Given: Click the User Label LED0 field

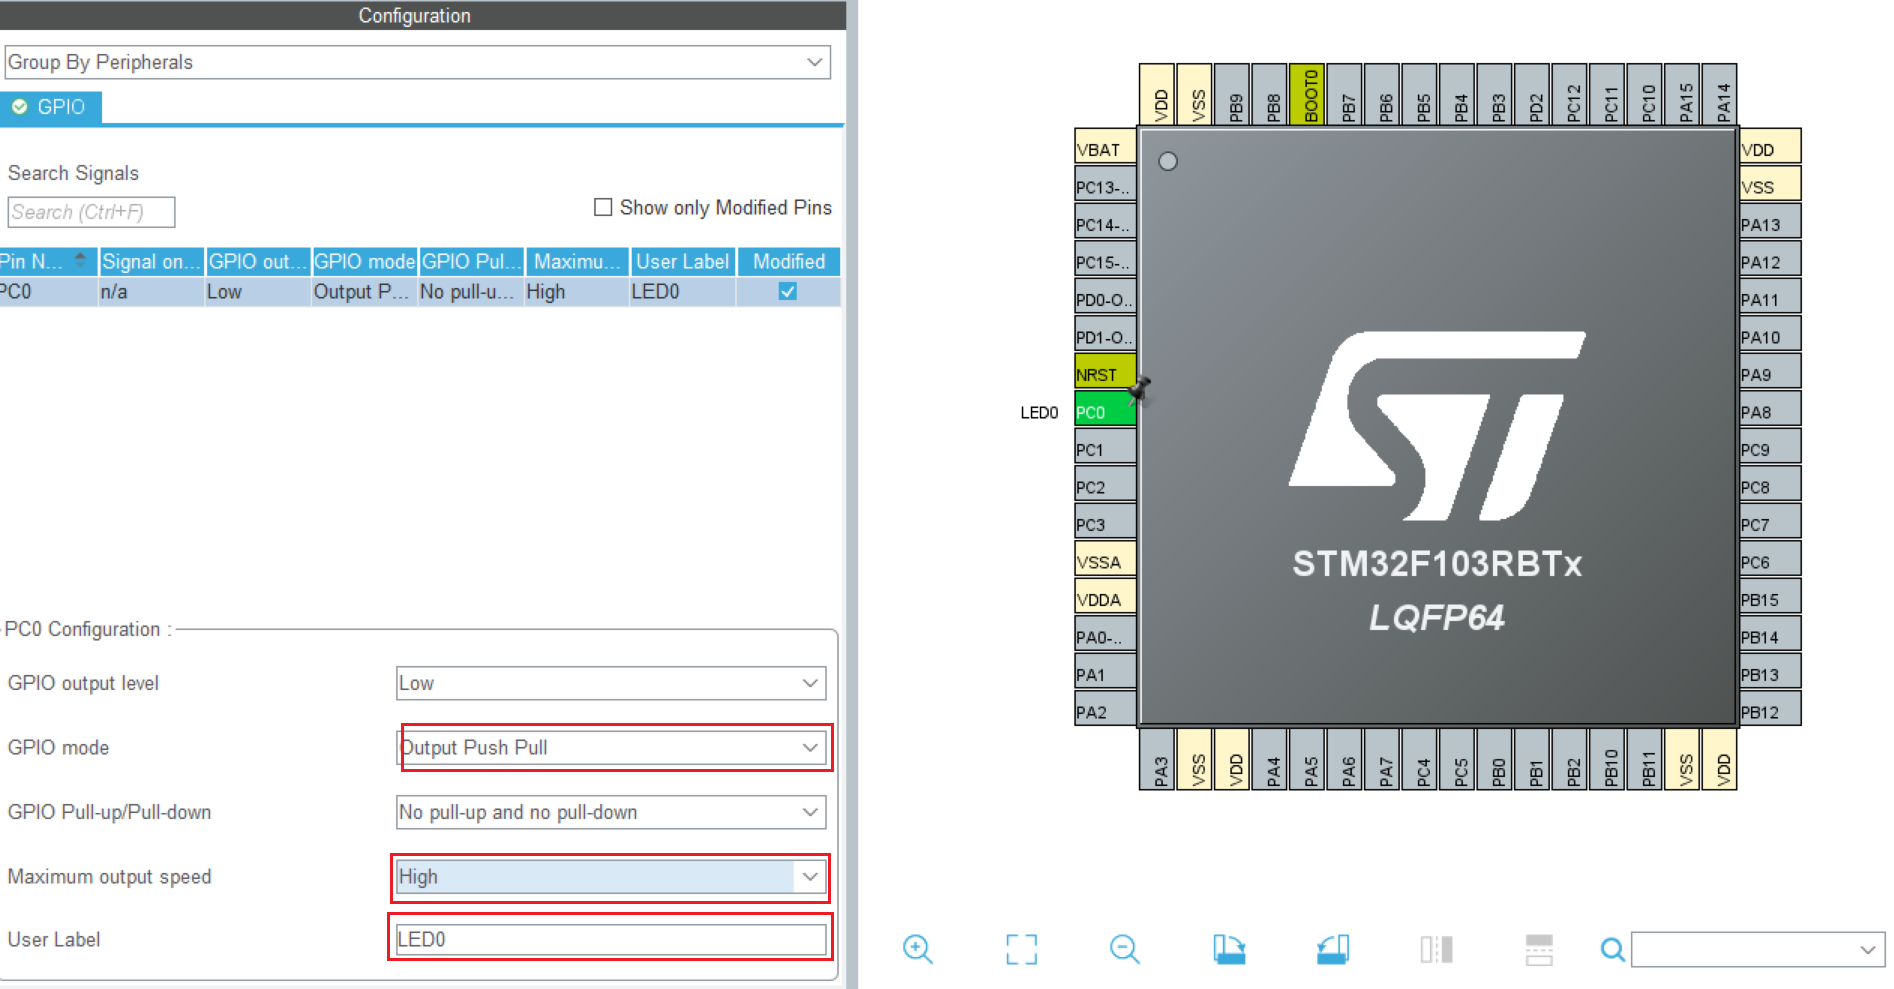Looking at the screenshot, I should [x=611, y=939].
